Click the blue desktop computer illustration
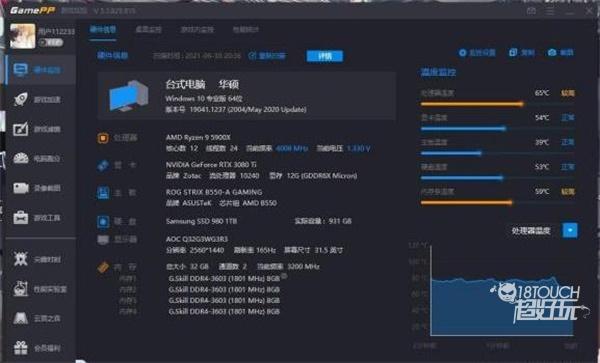This screenshot has width=600, height=363. [129, 96]
